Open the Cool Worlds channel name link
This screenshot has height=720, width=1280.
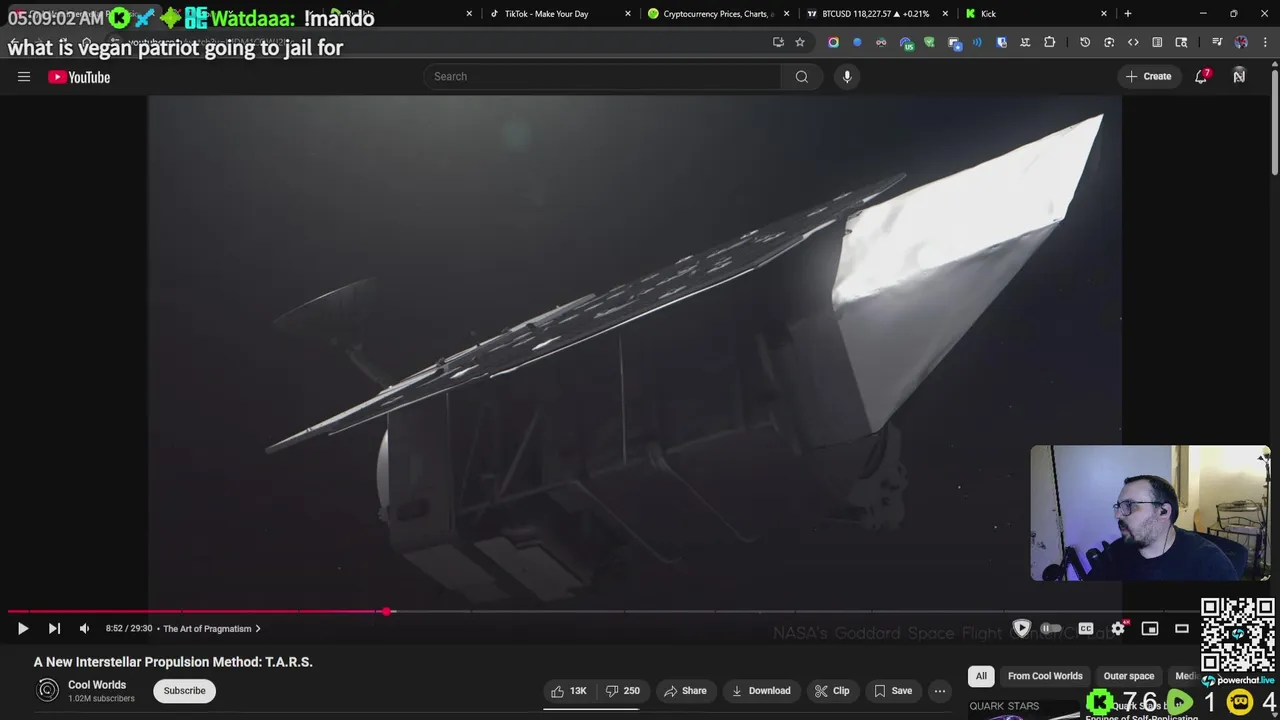coord(97,685)
